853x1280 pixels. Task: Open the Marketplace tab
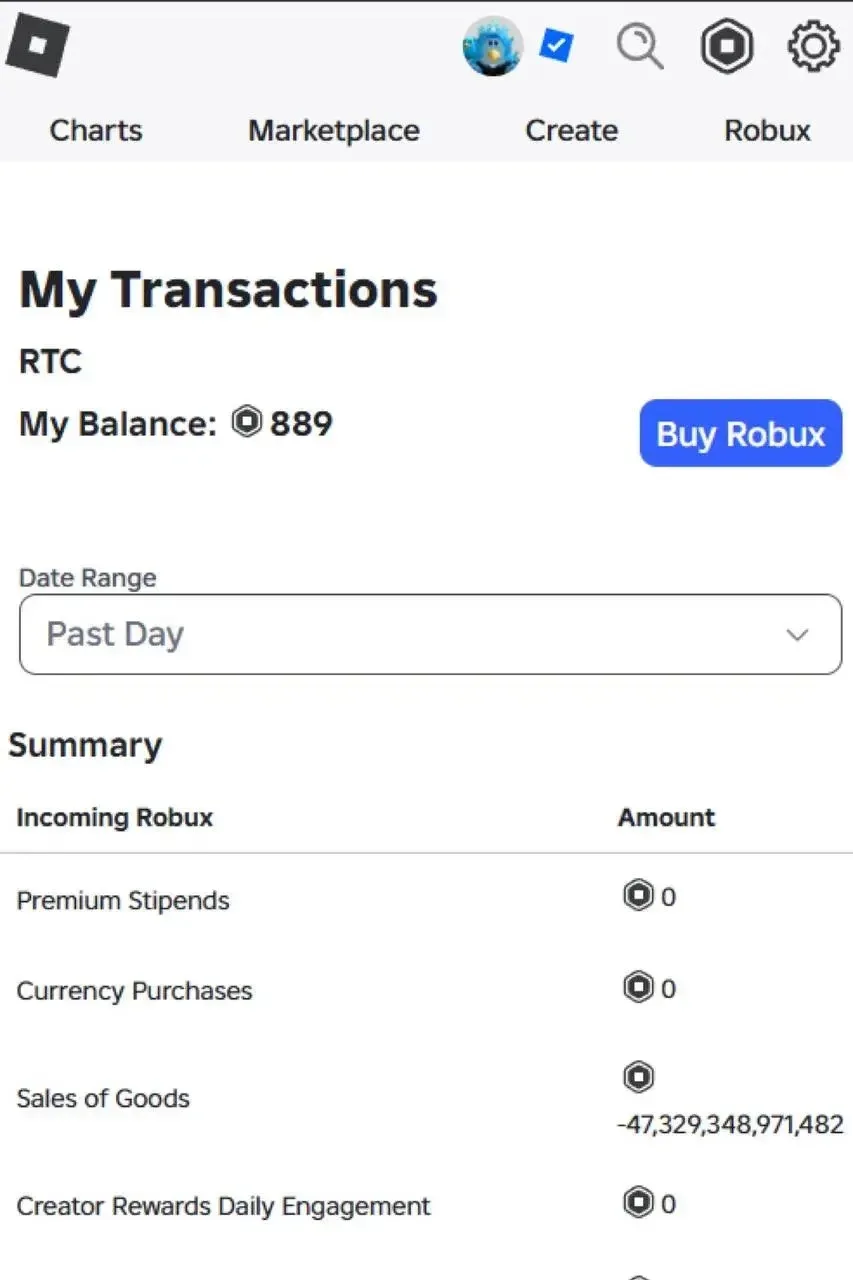click(334, 130)
